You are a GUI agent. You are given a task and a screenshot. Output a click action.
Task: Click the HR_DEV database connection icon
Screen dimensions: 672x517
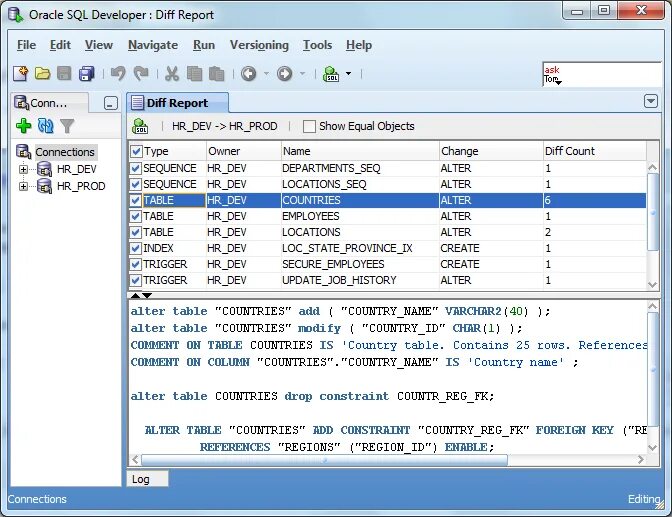(44, 169)
